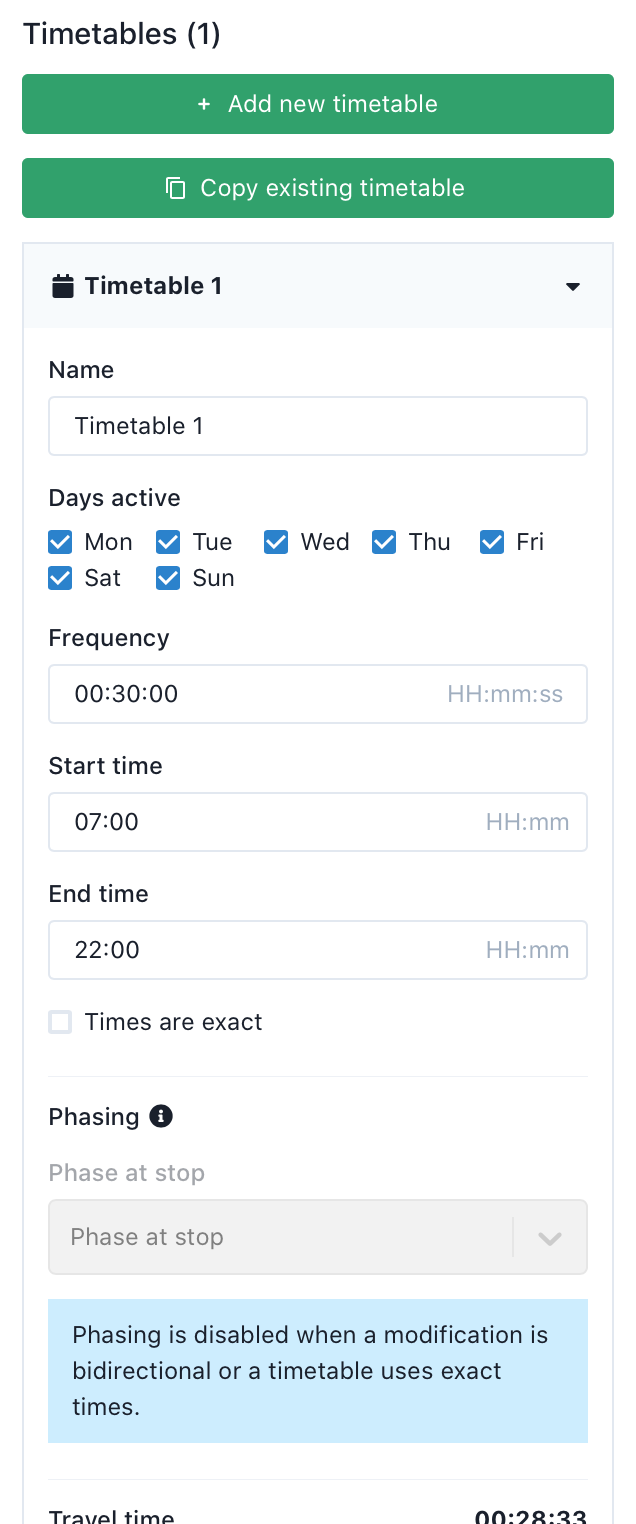The width and height of the screenshot is (636, 1524).
Task: Disable the Sun day checkbox
Action: 167,578
